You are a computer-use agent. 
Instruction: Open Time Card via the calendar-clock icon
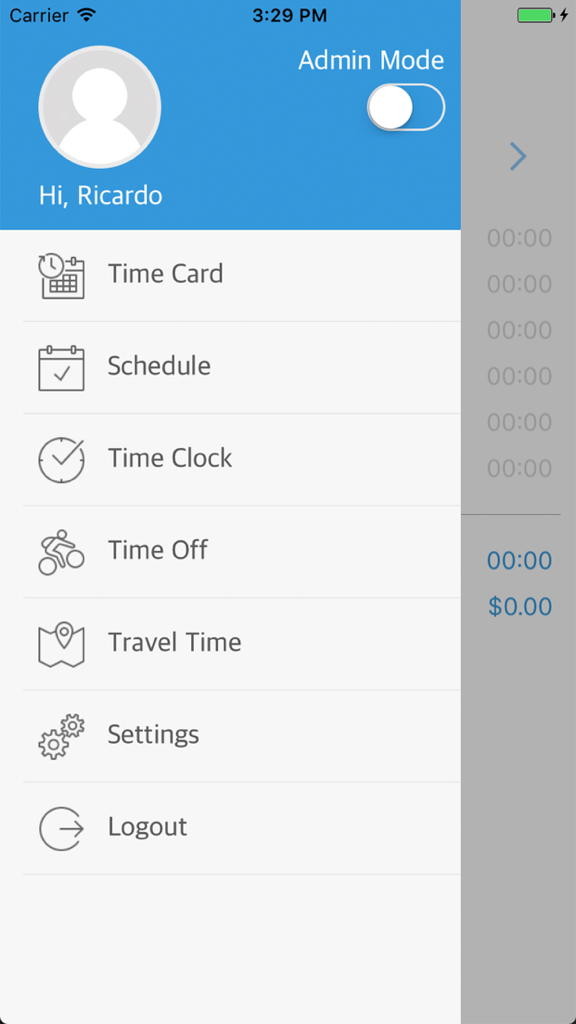(61, 273)
